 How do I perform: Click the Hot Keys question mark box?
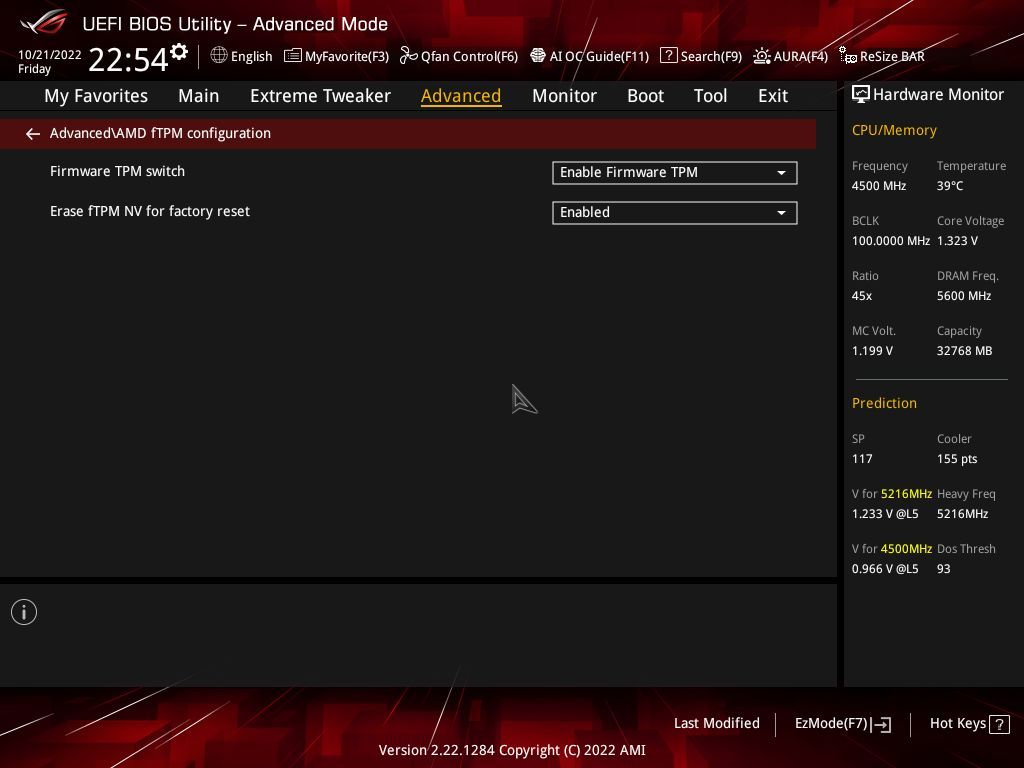(999, 724)
